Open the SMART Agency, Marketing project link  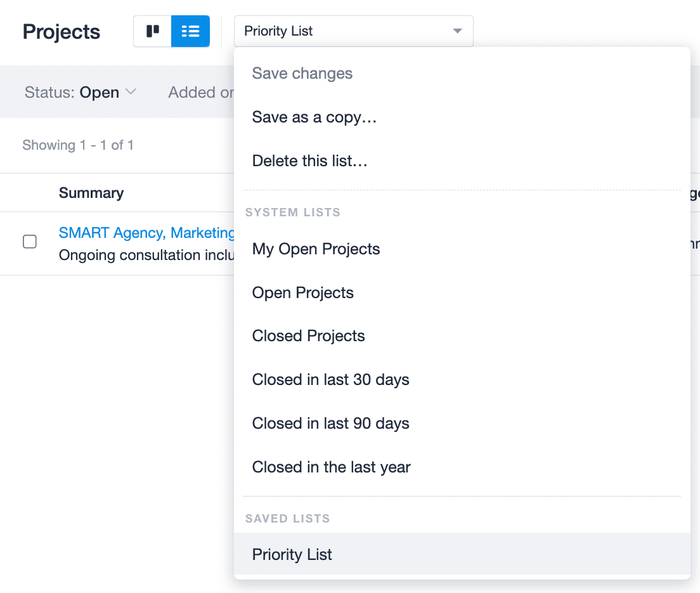click(146, 233)
